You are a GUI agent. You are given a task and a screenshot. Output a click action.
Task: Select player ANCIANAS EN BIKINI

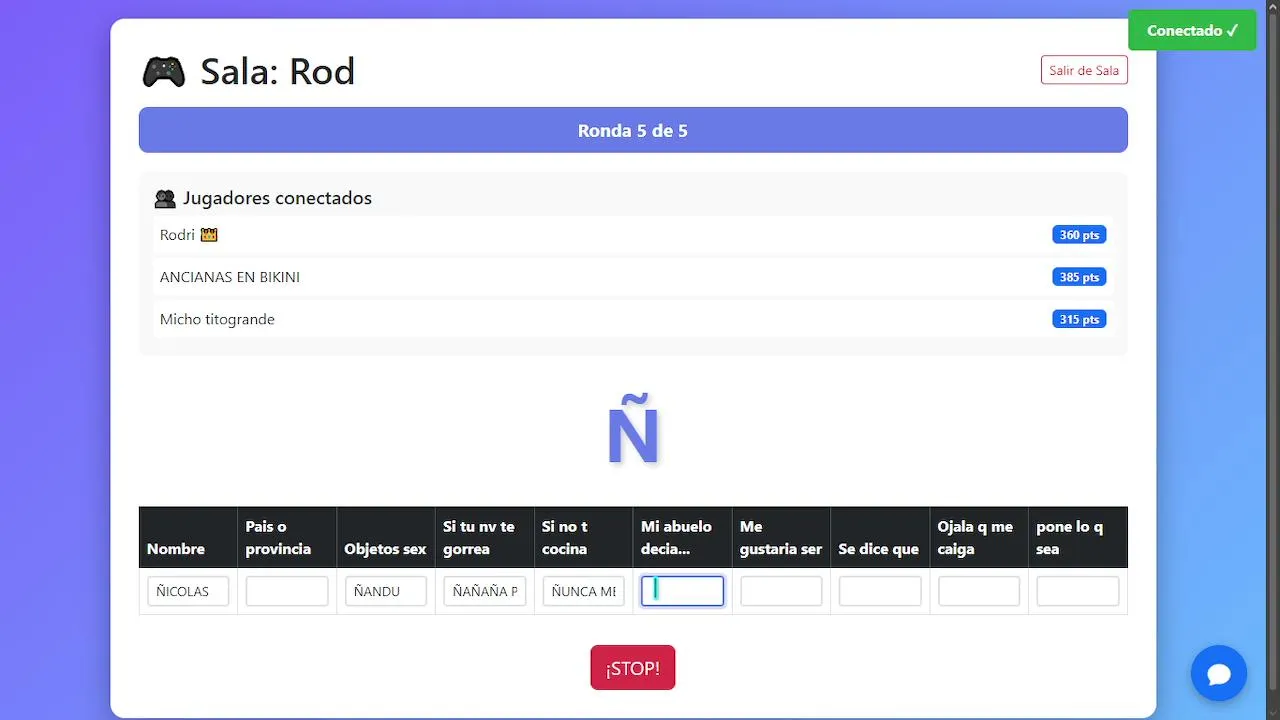coord(230,277)
